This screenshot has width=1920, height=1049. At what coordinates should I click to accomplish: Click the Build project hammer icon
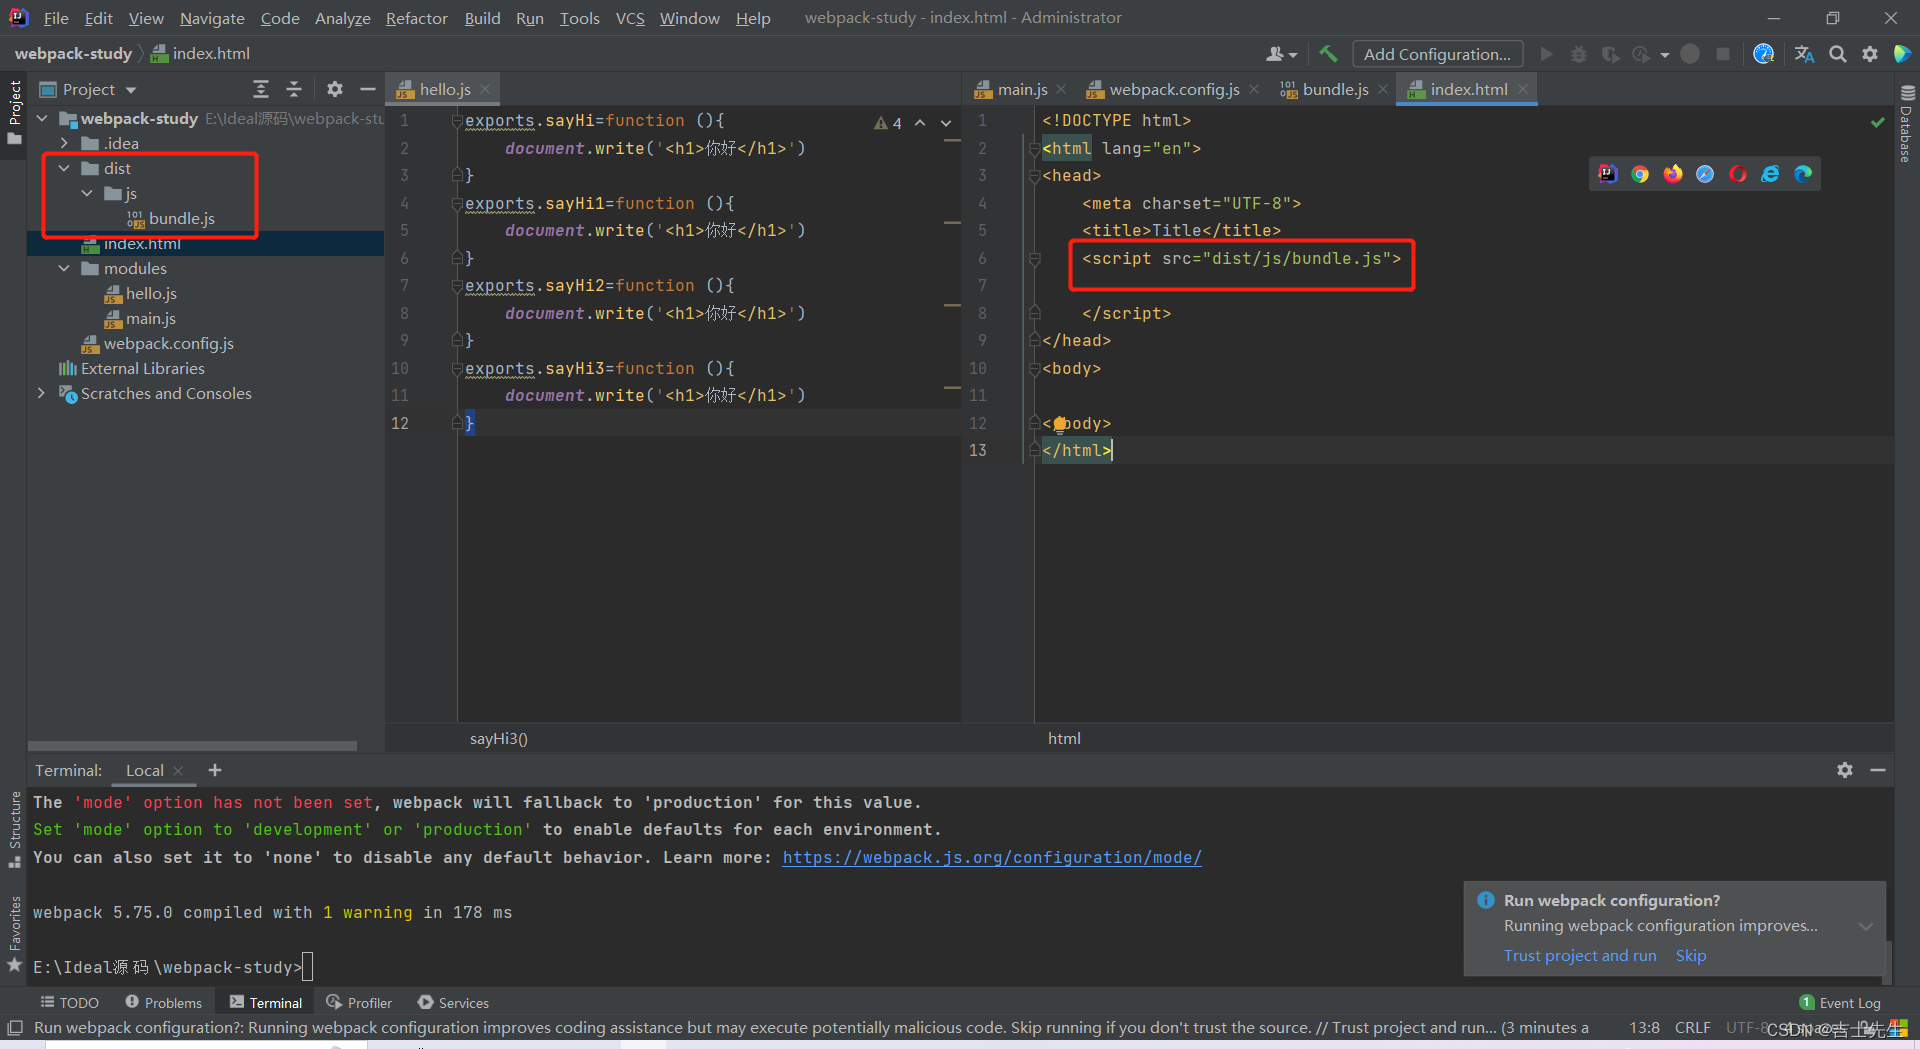point(1328,54)
